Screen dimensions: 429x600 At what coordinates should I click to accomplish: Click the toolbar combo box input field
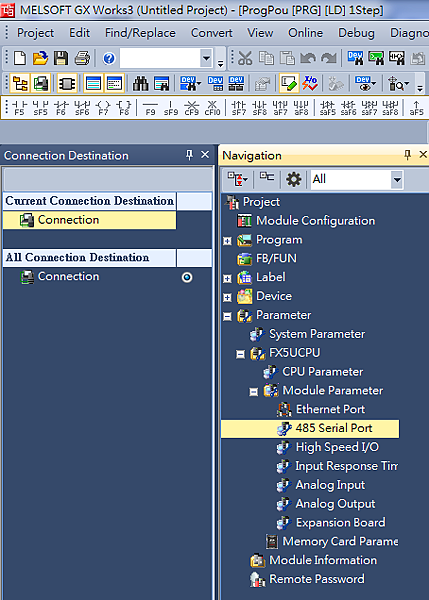pyautogui.click(x=160, y=58)
